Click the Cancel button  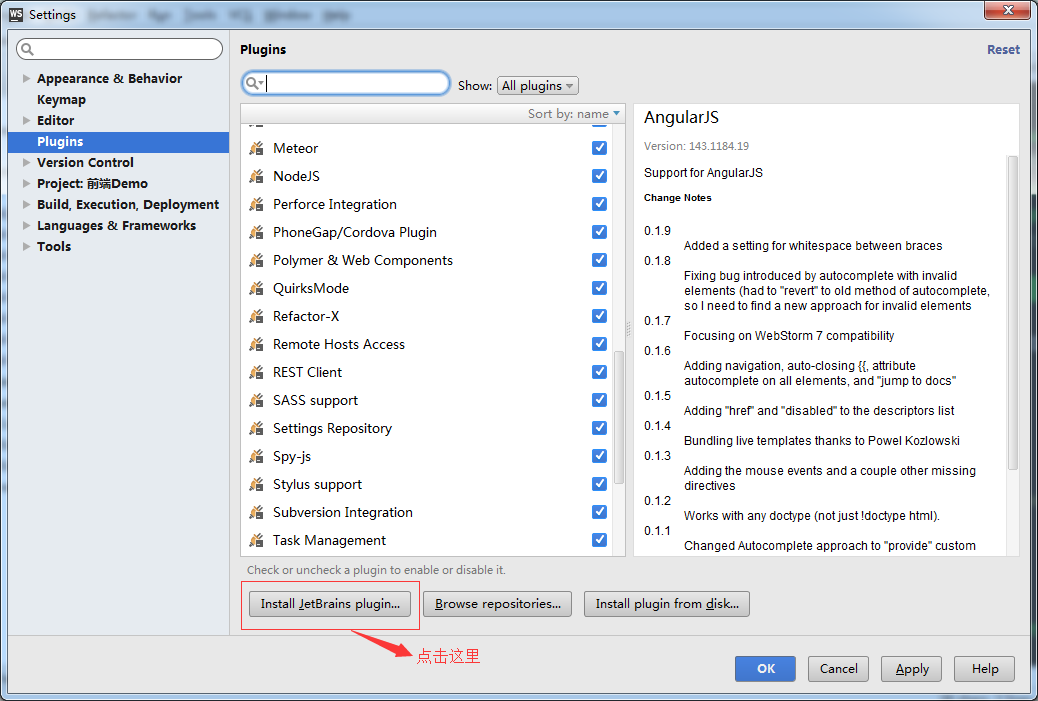pos(838,669)
